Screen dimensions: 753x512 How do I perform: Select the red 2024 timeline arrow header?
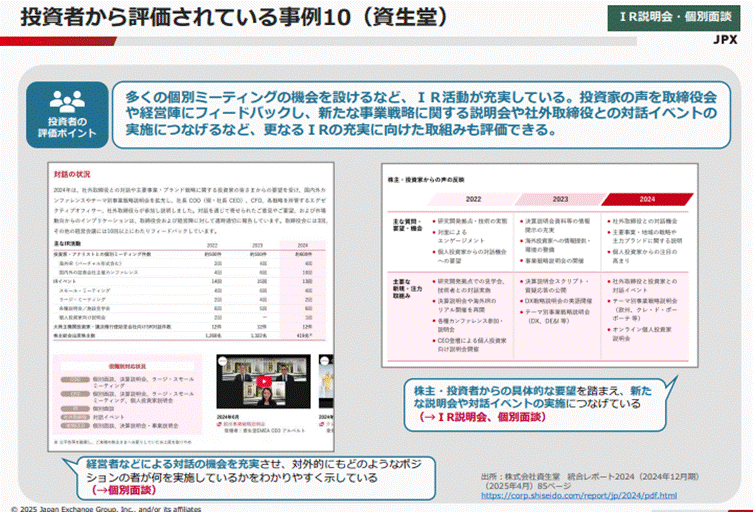(648, 198)
